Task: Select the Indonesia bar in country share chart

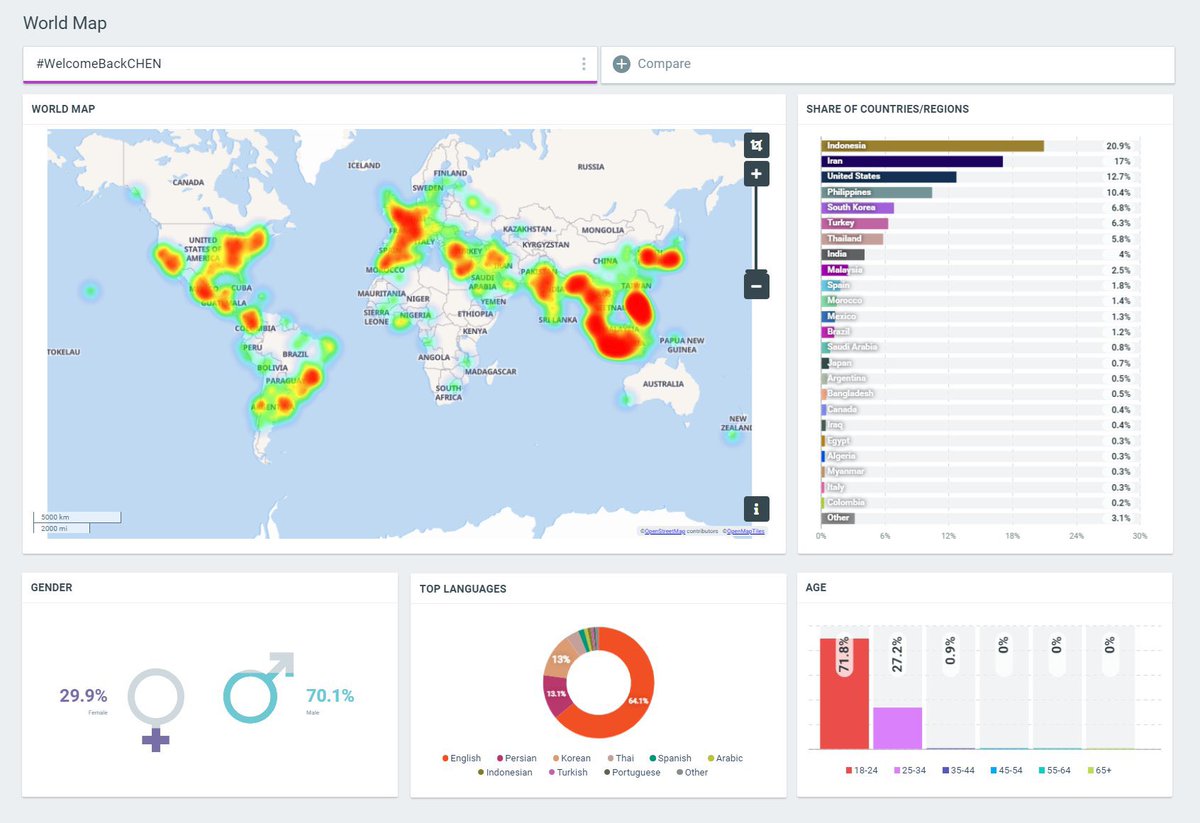Action: click(932, 146)
